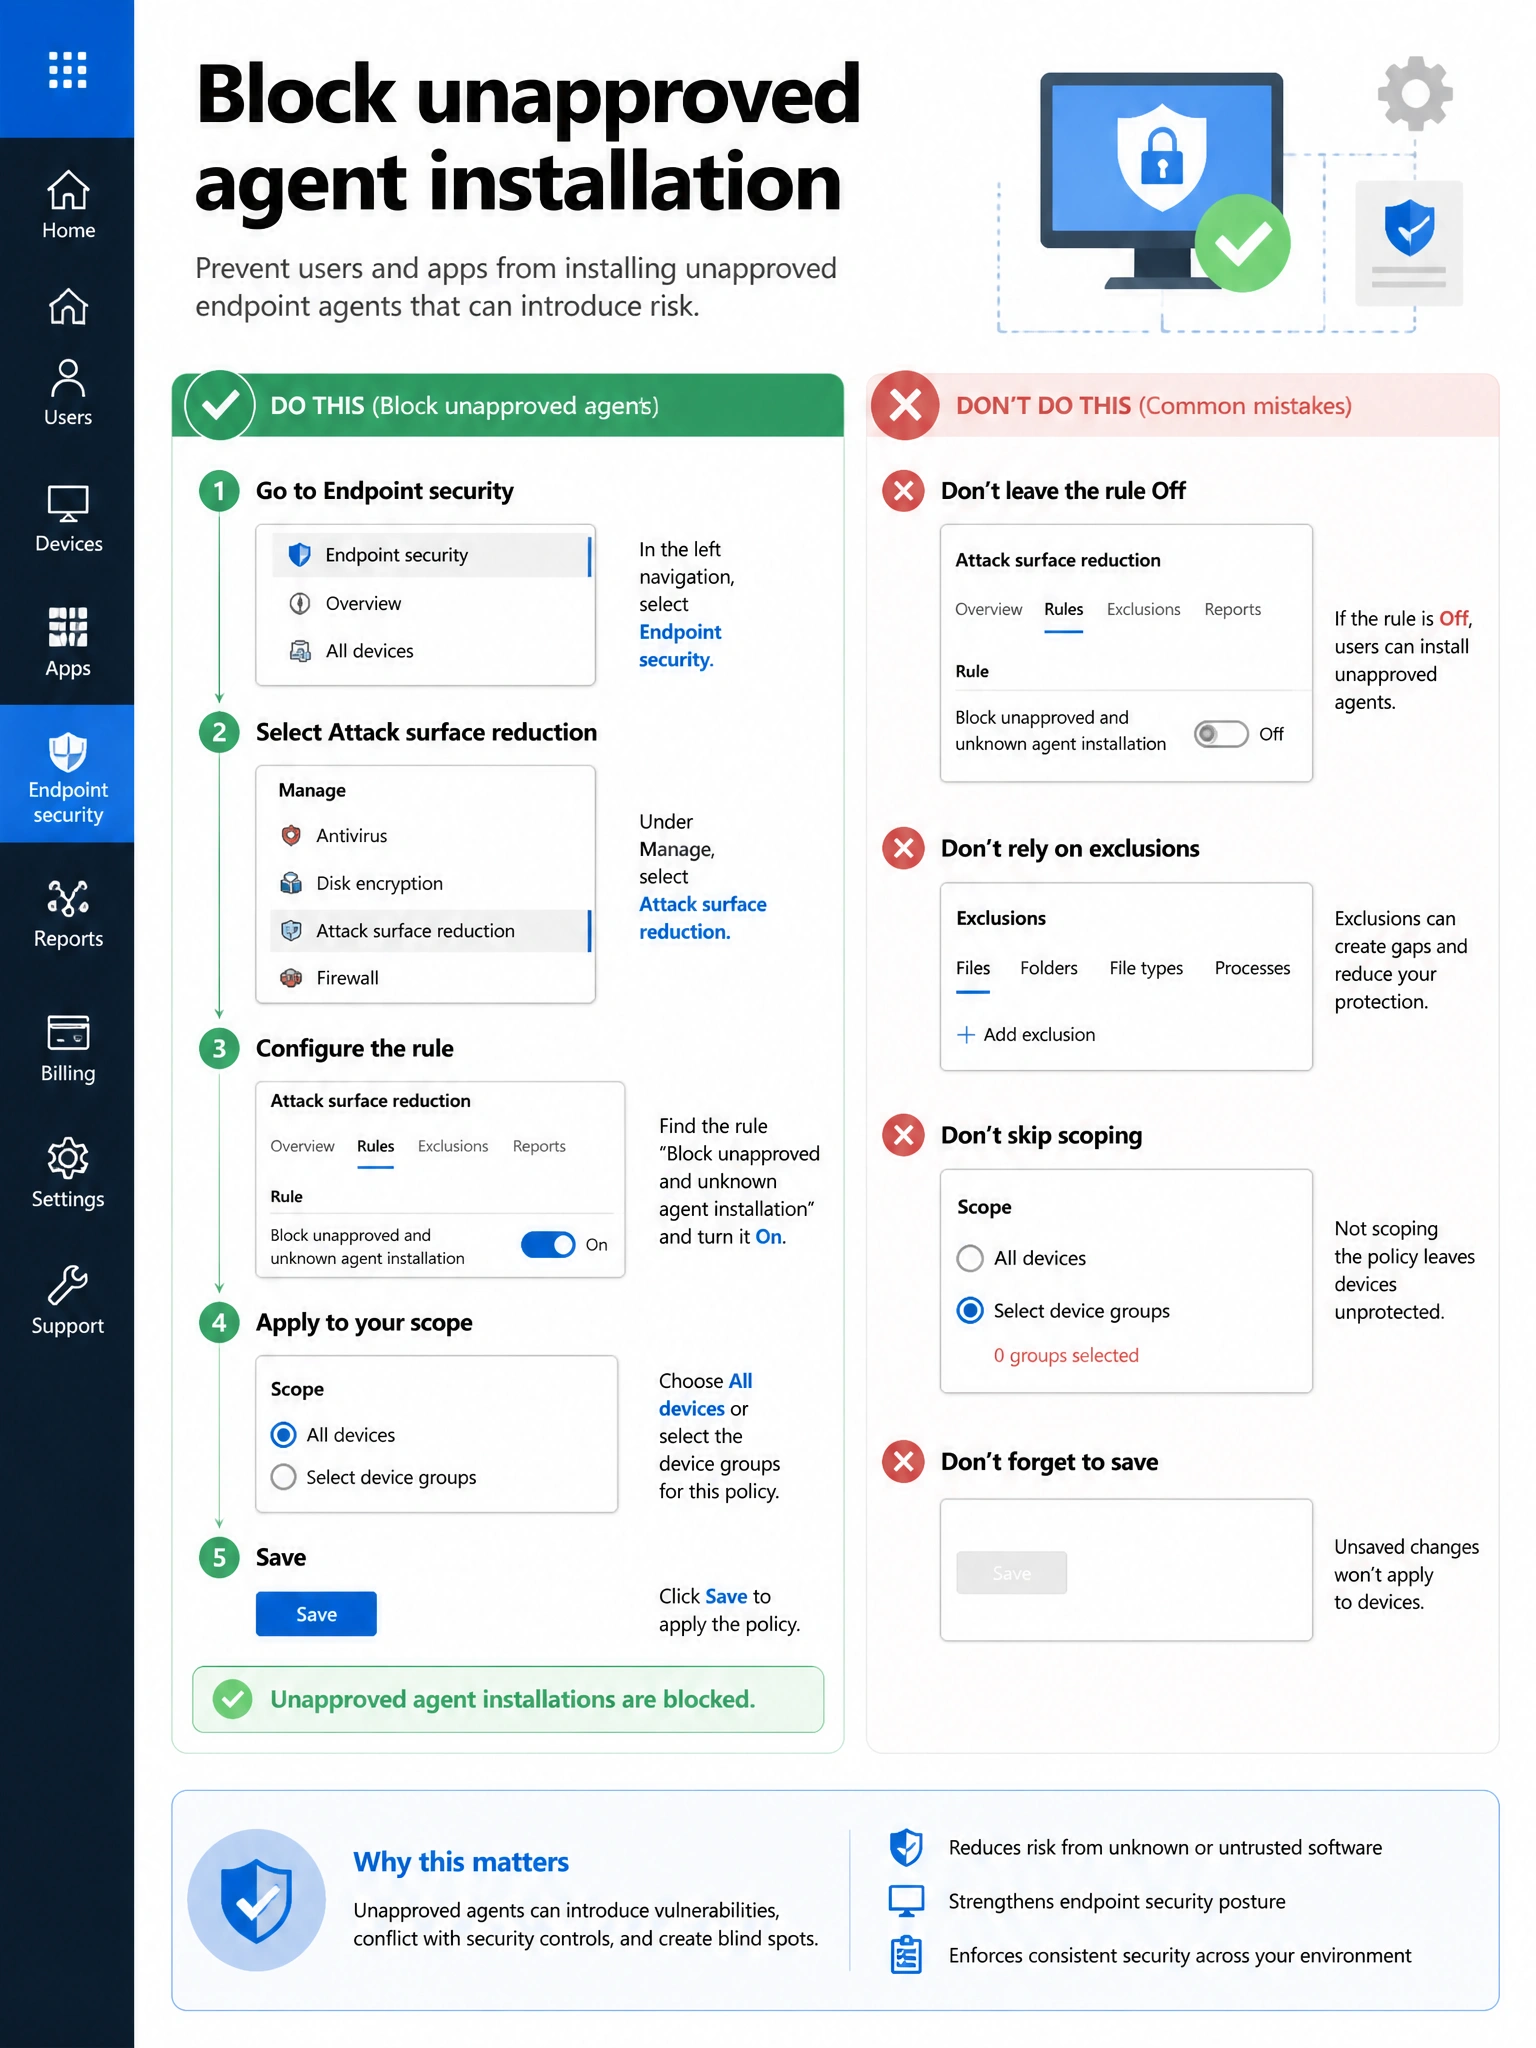Image resolution: width=1536 pixels, height=2048 pixels.
Task: Click the blue Attack surface reduction link text
Action: [703, 918]
